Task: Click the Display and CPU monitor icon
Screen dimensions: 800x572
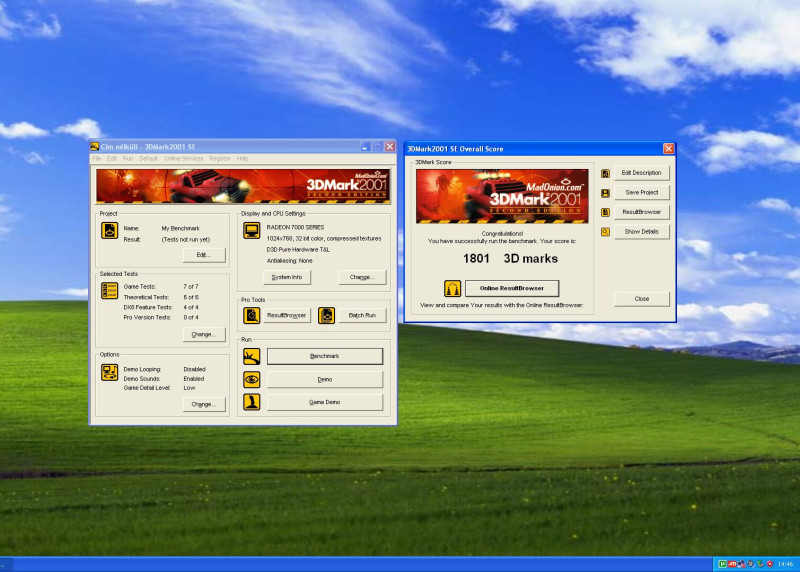Action: pyautogui.click(x=252, y=231)
